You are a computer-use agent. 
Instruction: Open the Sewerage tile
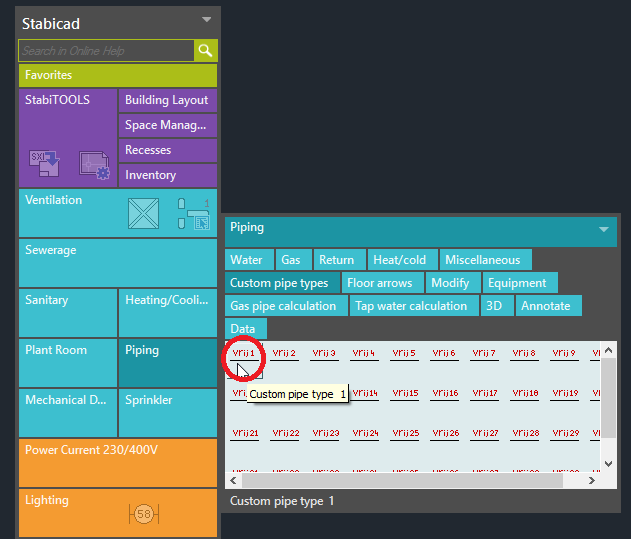click(x=118, y=263)
